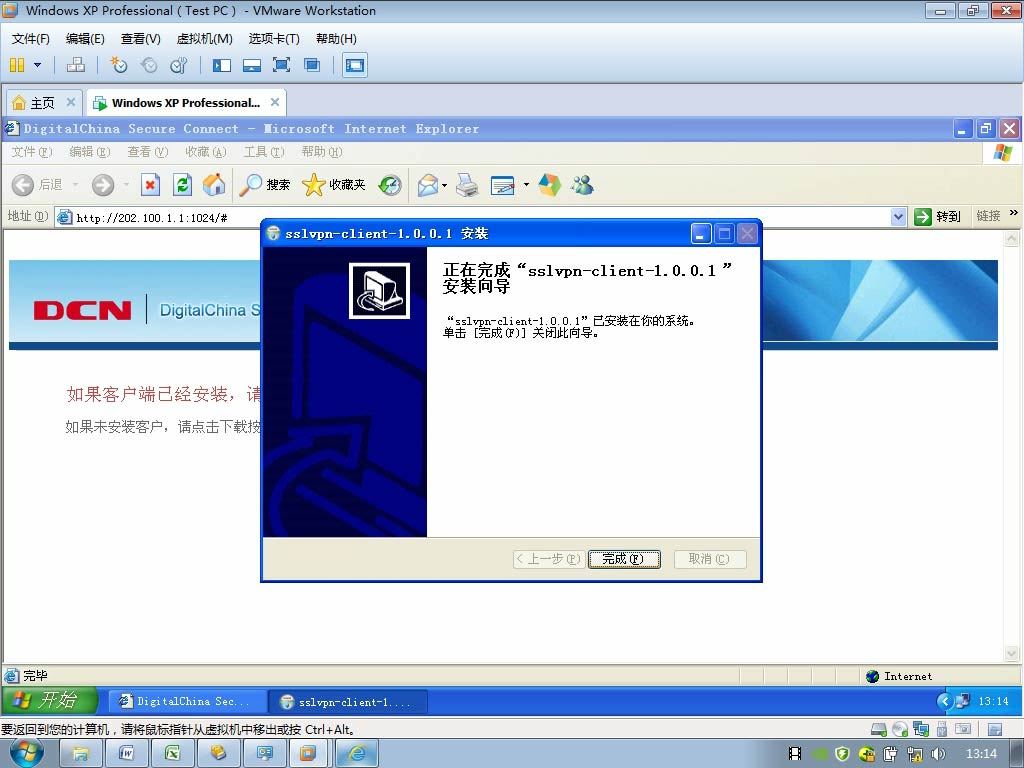Click the green shield security tray icon
The width and height of the screenshot is (1024, 768).
point(842,754)
